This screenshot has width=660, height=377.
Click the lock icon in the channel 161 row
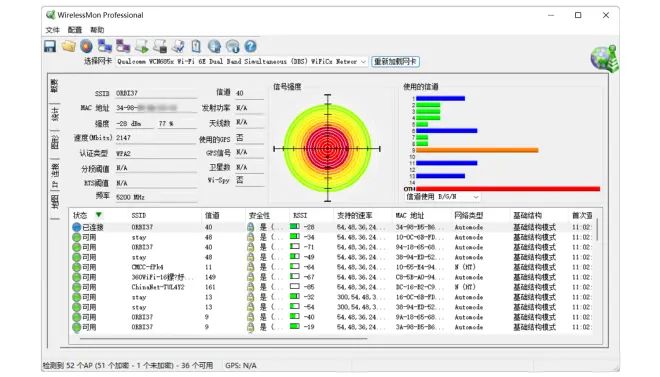(x=250, y=287)
